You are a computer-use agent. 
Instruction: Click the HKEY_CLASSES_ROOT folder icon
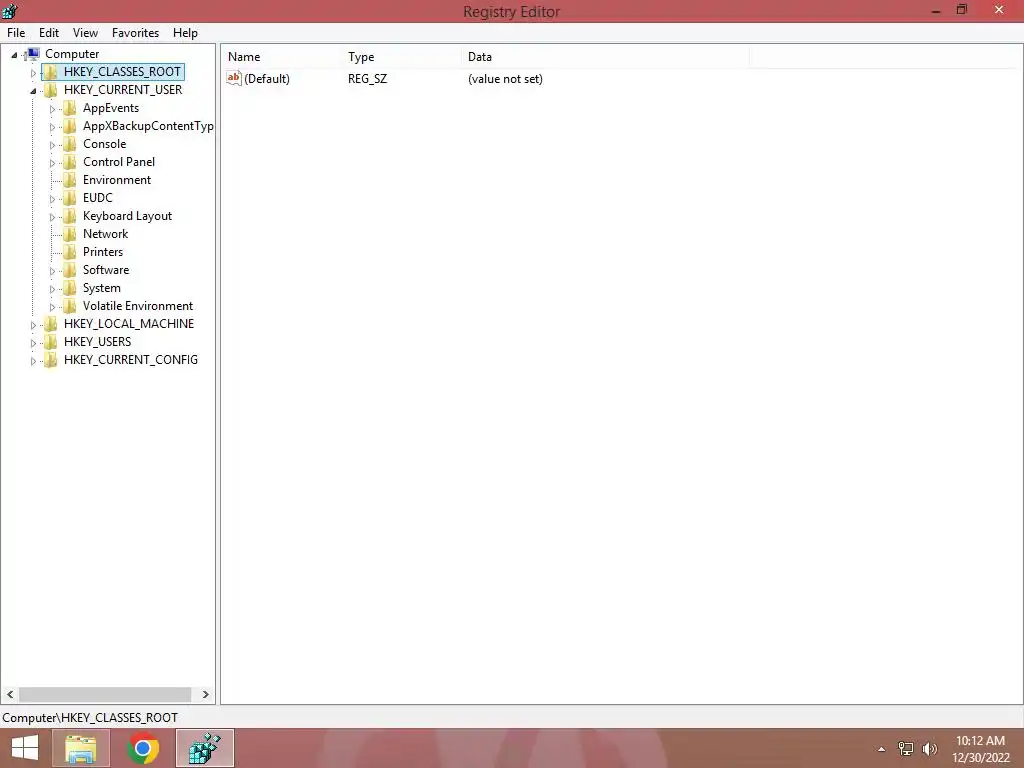pyautogui.click(x=51, y=72)
